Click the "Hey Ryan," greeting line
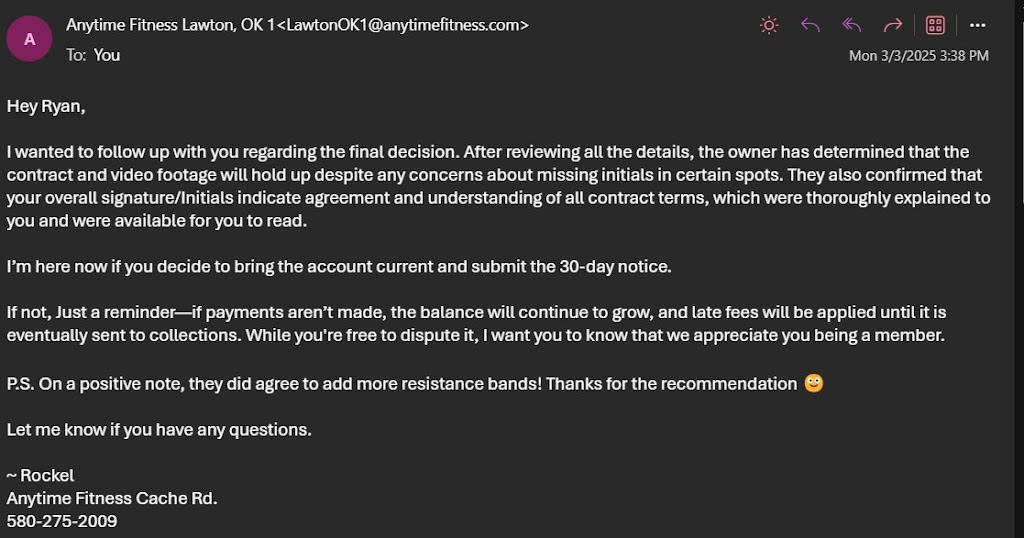The height and width of the screenshot is (538, 1024). 46,106
